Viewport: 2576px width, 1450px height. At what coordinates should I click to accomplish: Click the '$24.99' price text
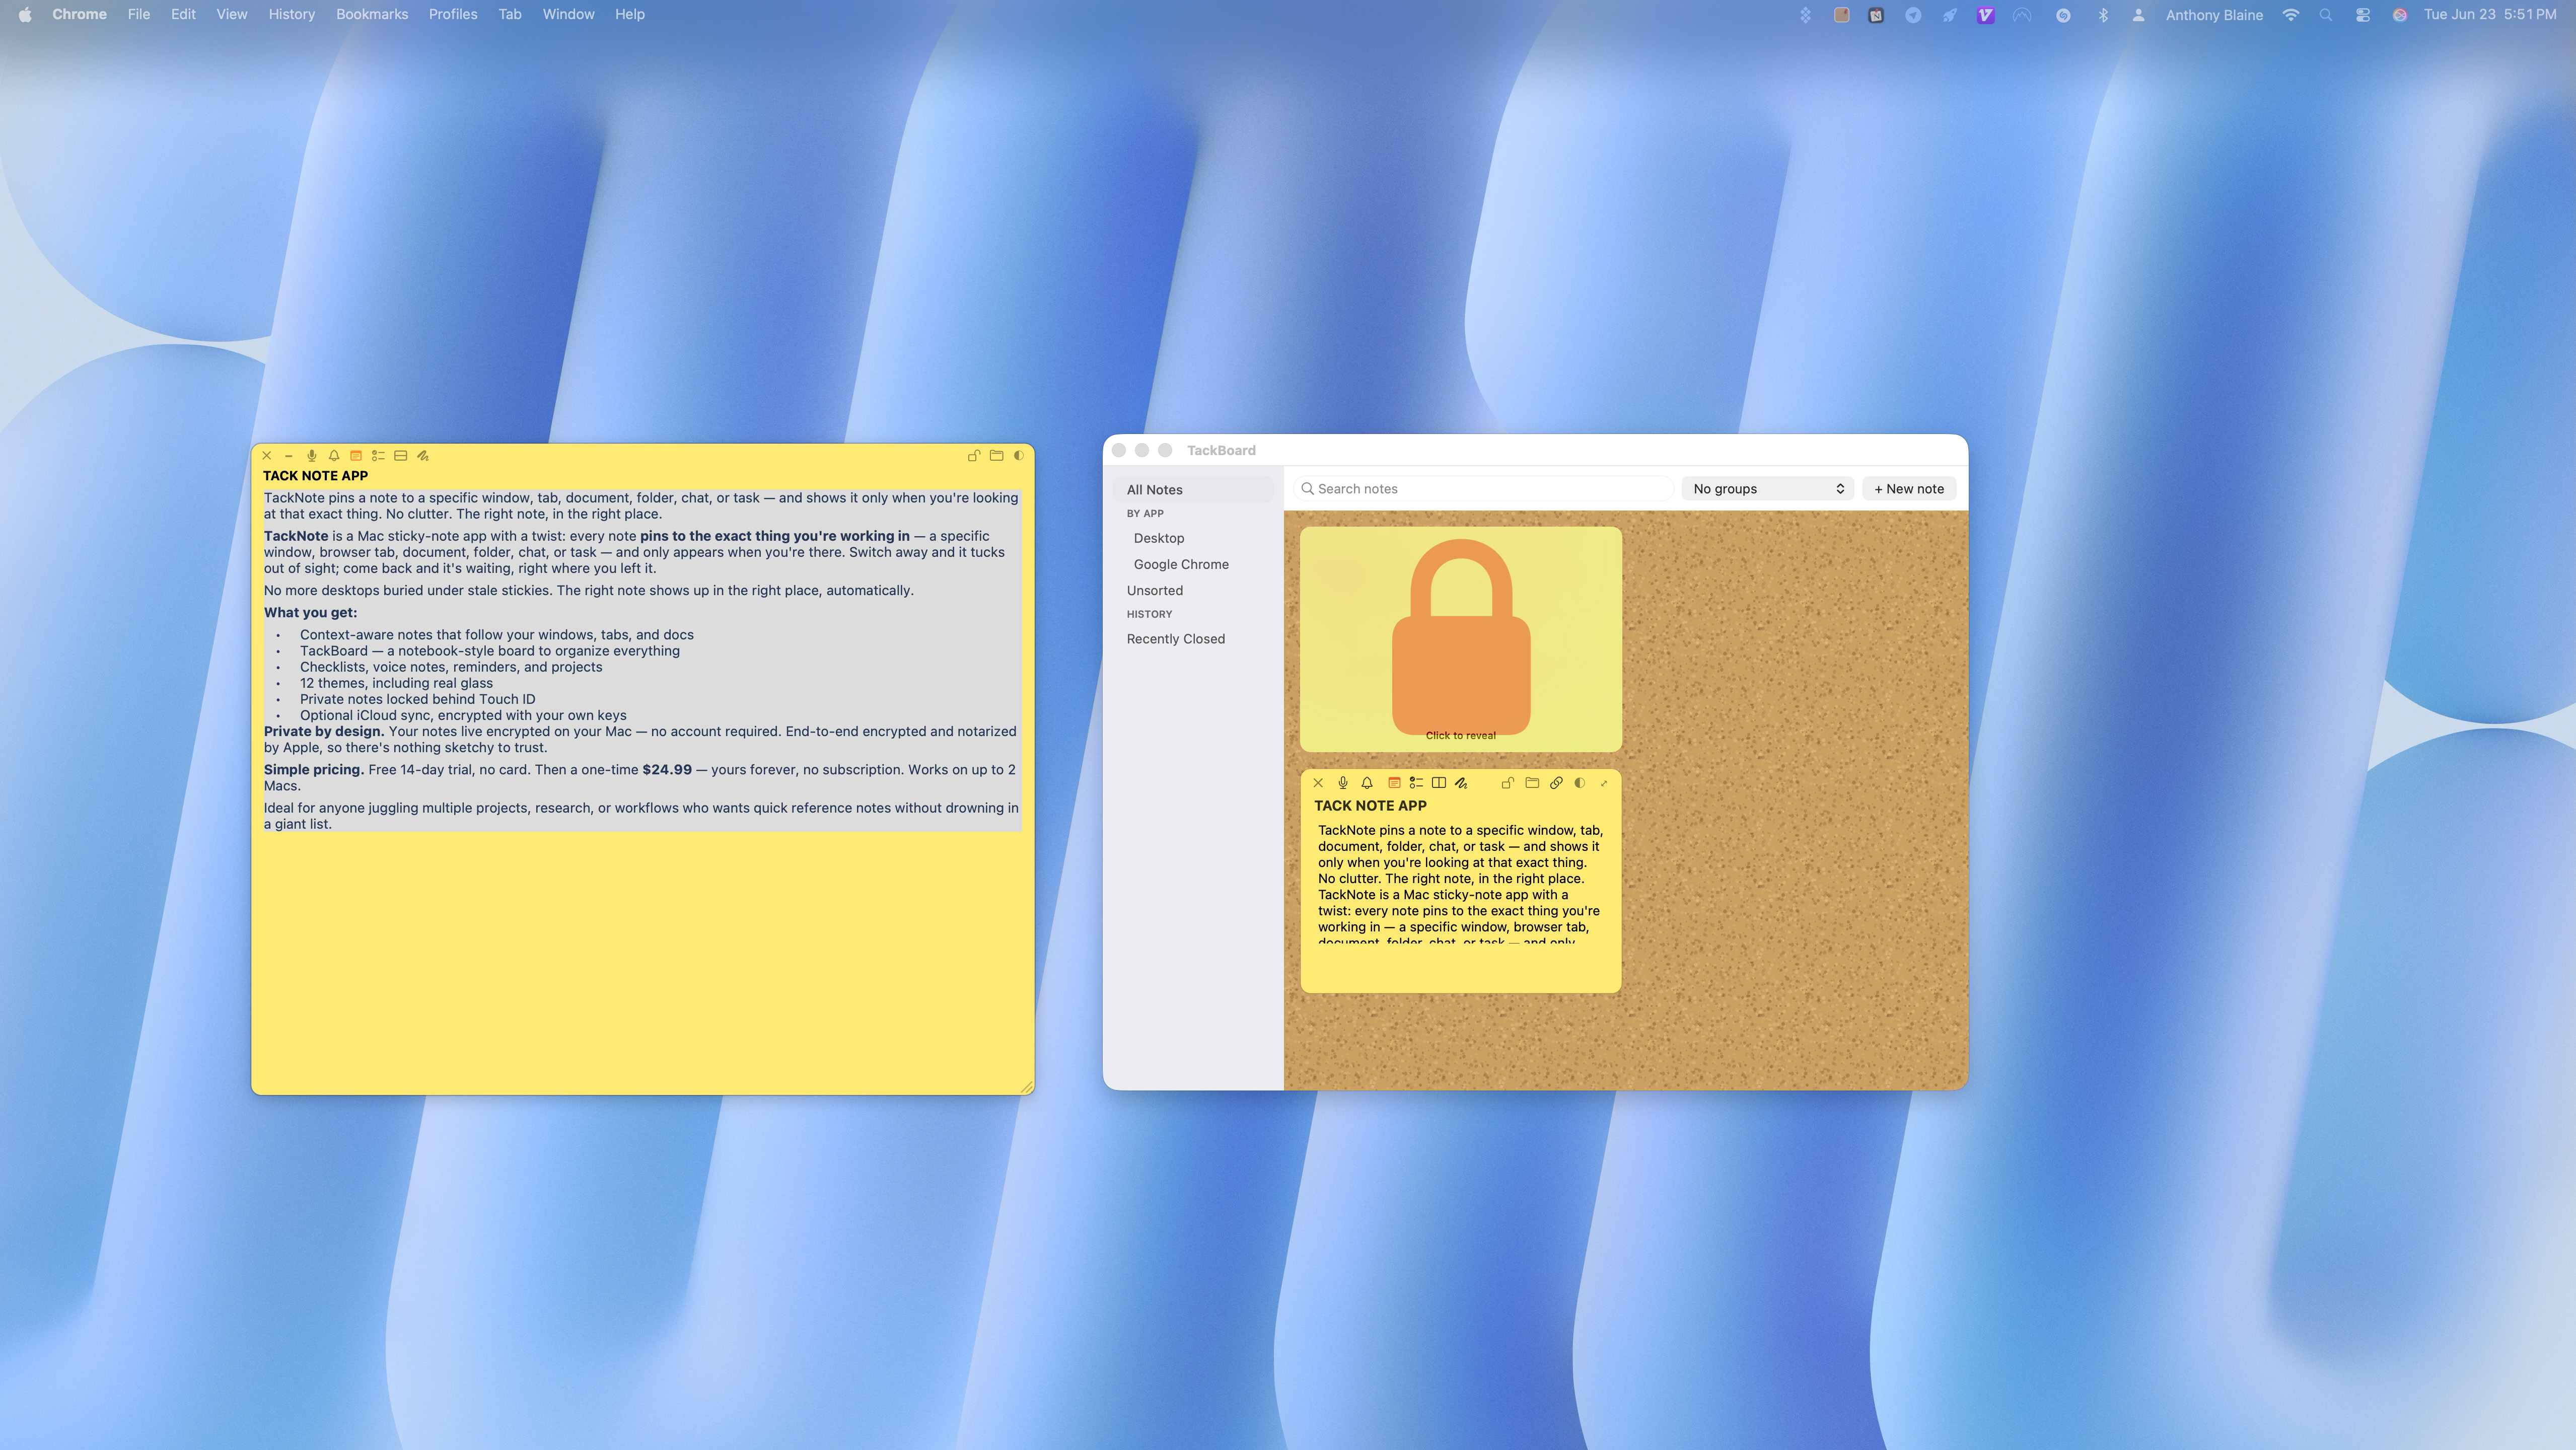(x=667, y=770)
